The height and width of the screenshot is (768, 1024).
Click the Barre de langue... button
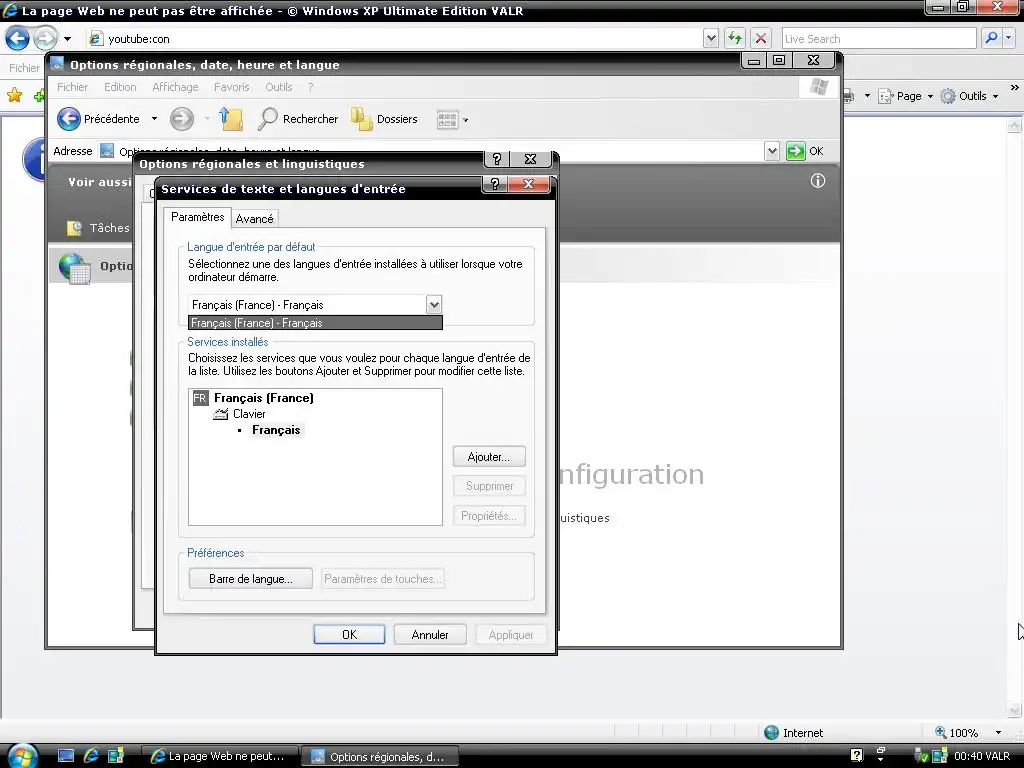(251, 579)
